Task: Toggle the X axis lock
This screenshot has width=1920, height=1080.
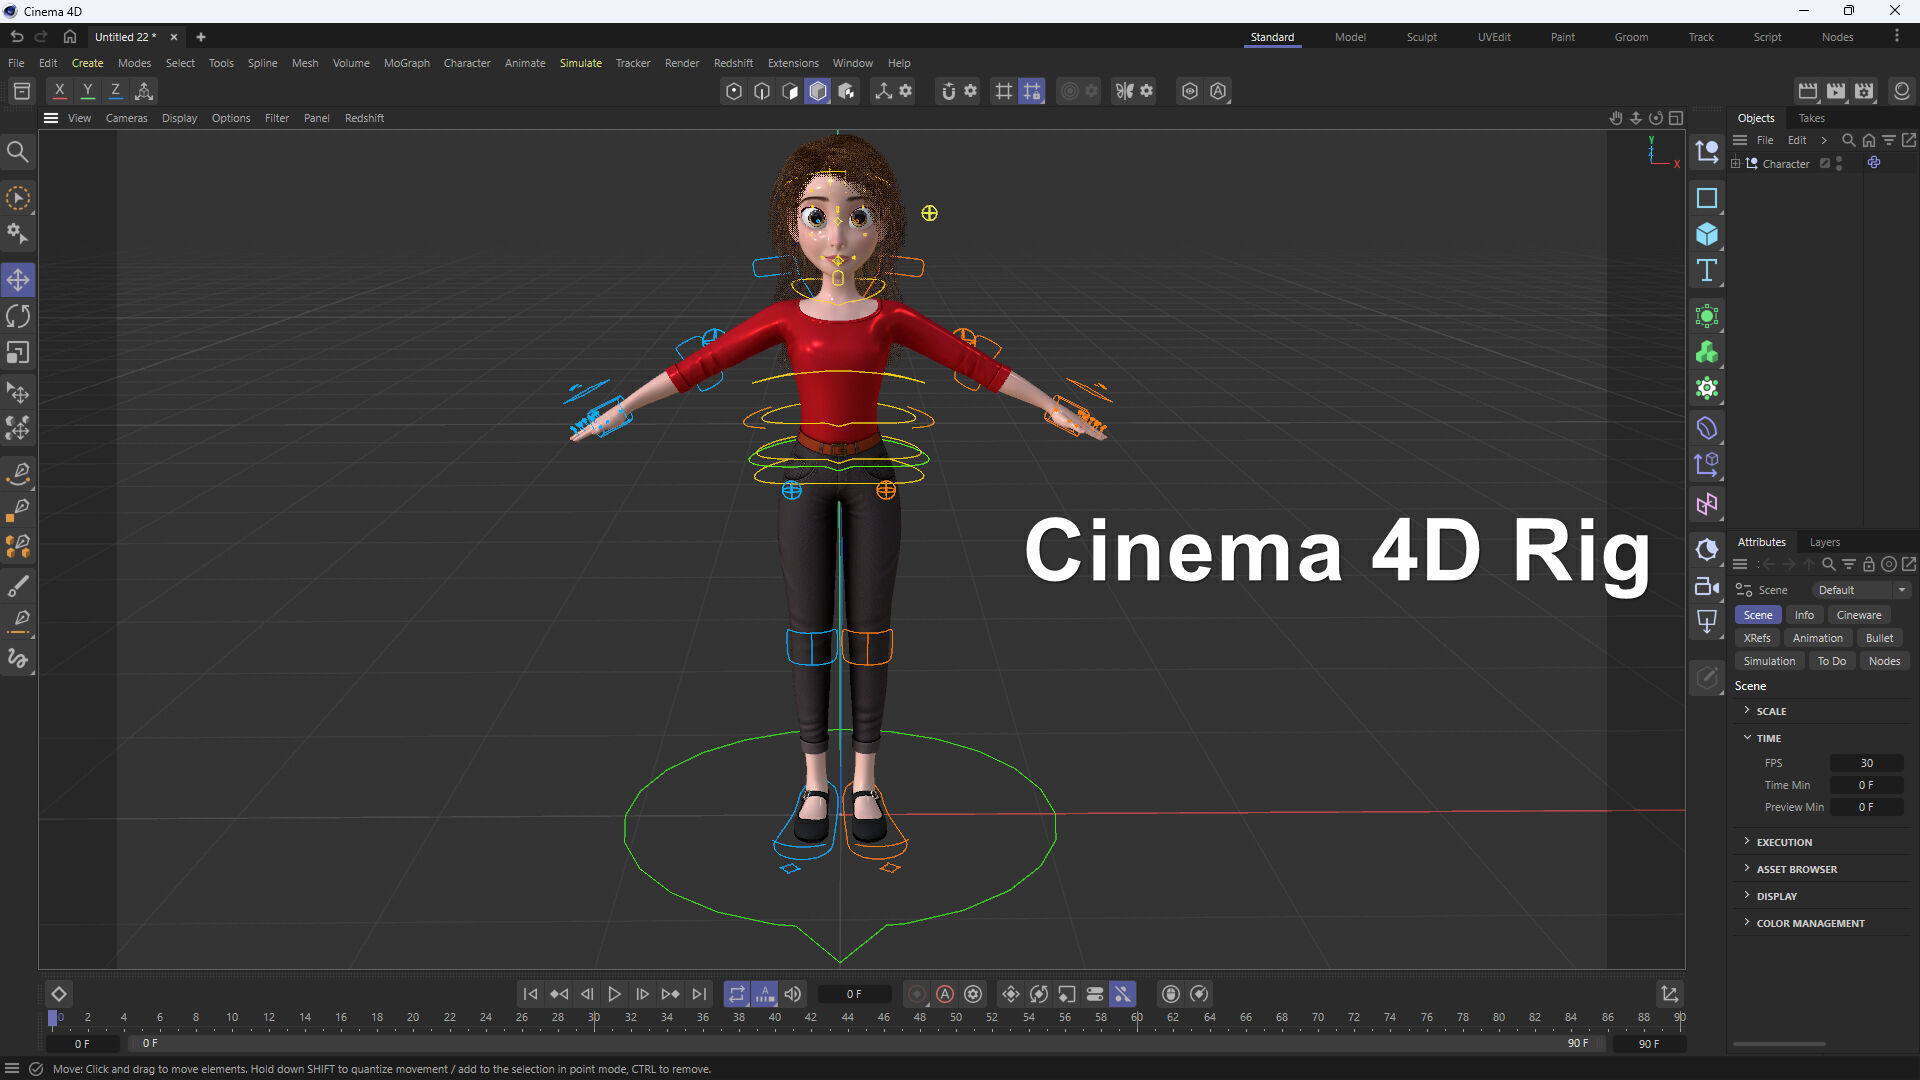Action: tap(60, 91)
